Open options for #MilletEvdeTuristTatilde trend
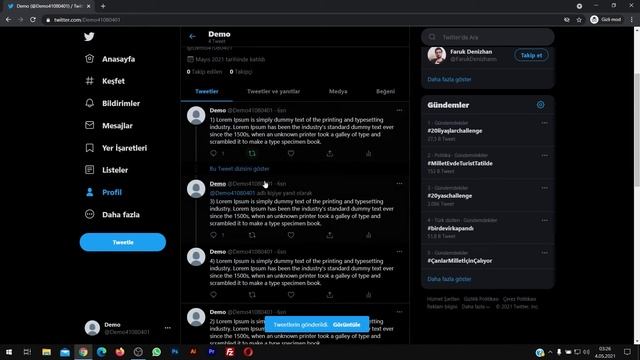 544,156
